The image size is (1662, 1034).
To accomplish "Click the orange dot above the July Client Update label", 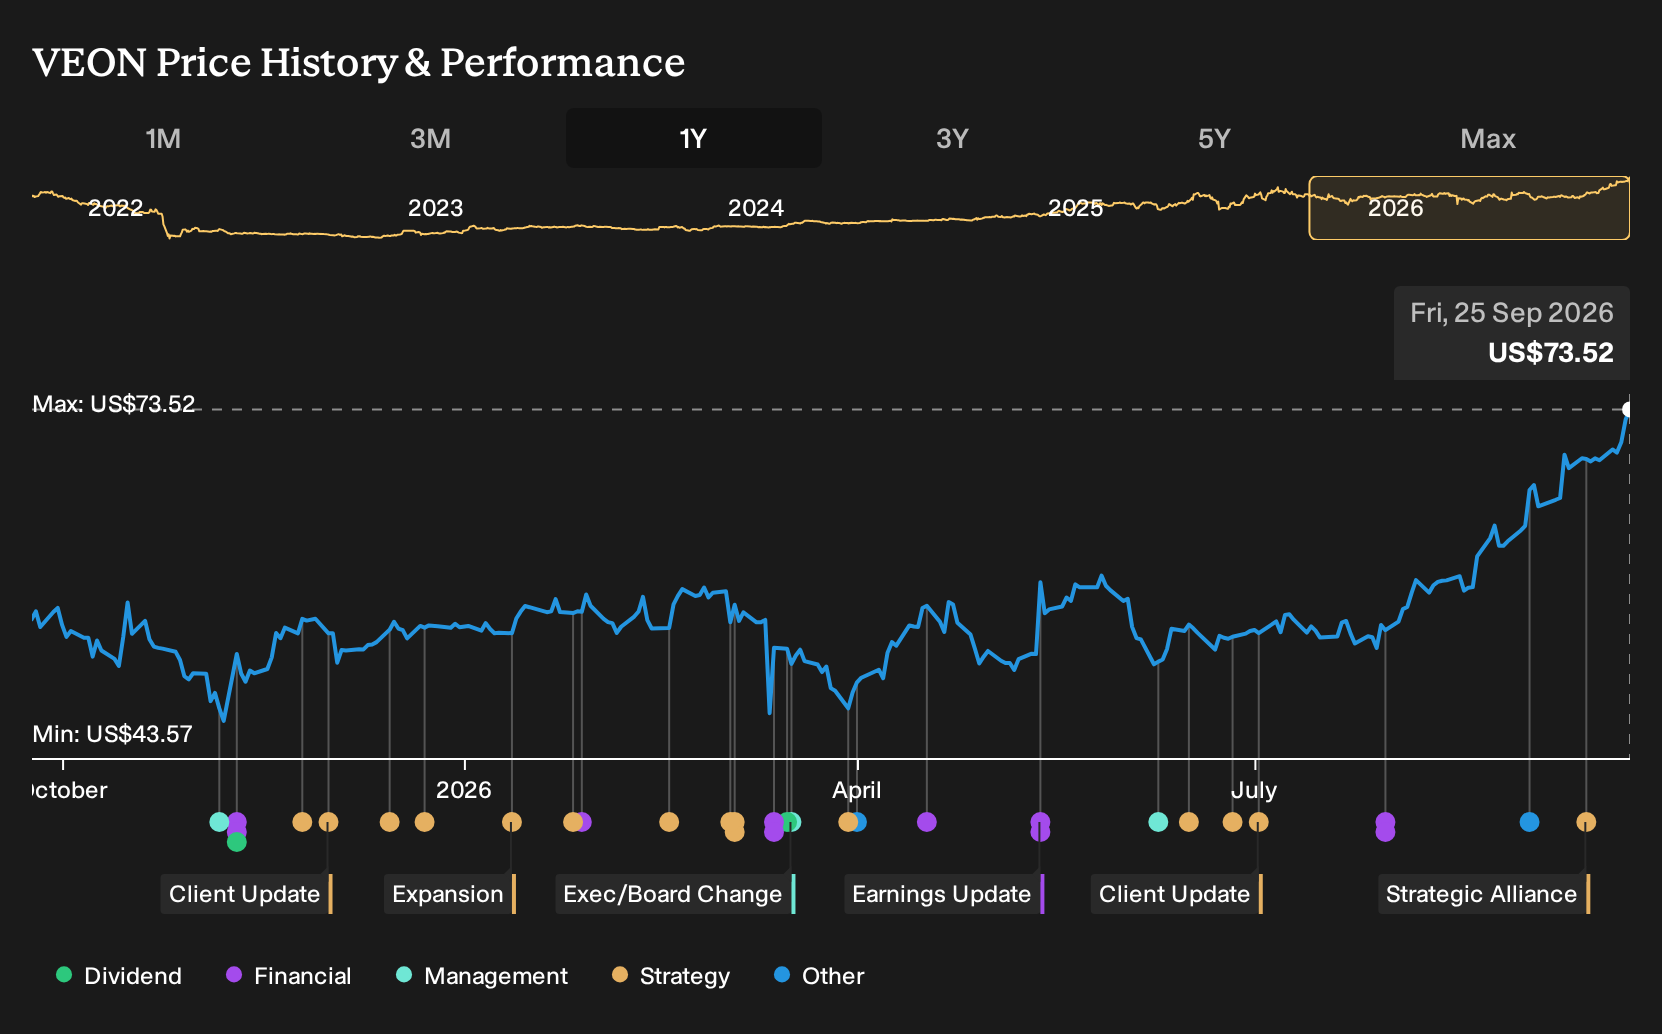I will point(1259,822).
